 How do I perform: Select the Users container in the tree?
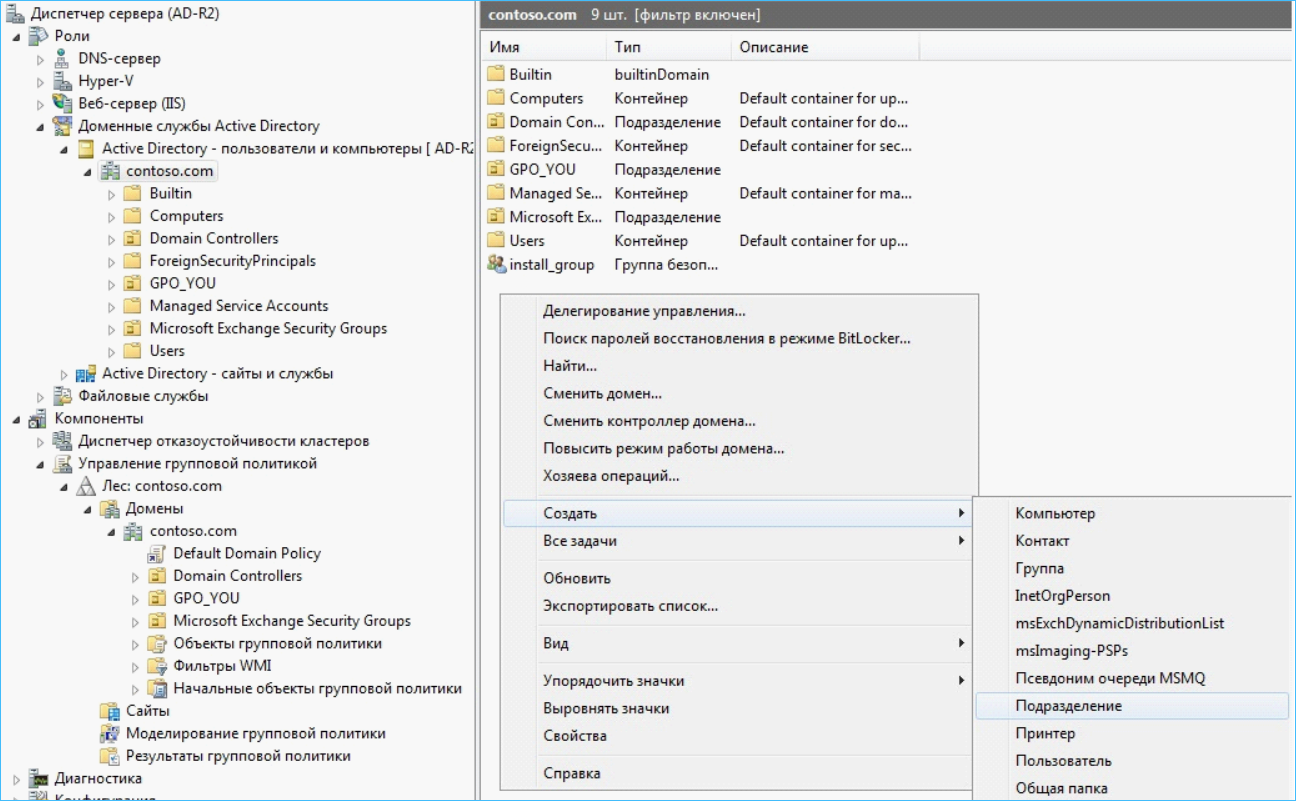coord(167,351)
